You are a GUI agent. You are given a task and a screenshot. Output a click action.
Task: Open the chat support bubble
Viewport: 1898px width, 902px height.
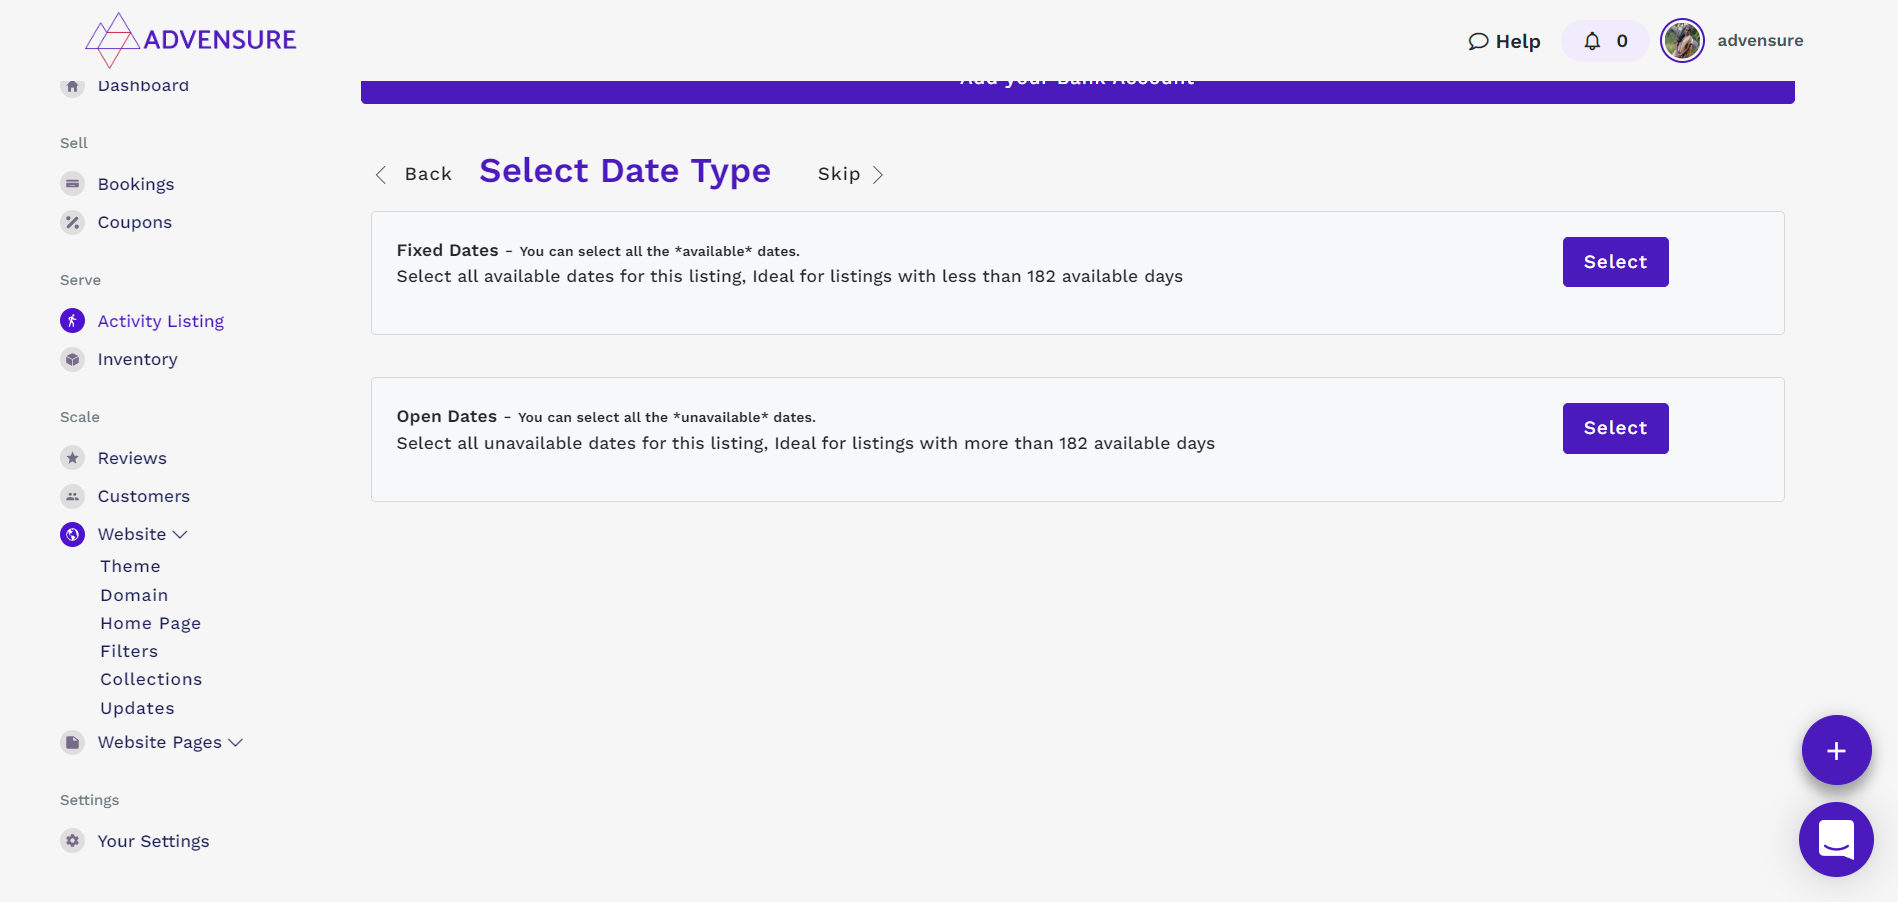(x=1835, y=840)
